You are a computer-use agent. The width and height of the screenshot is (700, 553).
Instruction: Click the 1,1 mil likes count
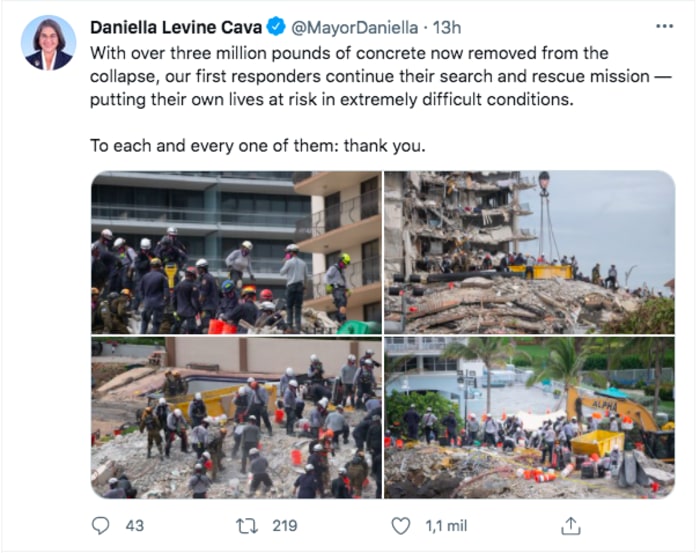(446, 526)
